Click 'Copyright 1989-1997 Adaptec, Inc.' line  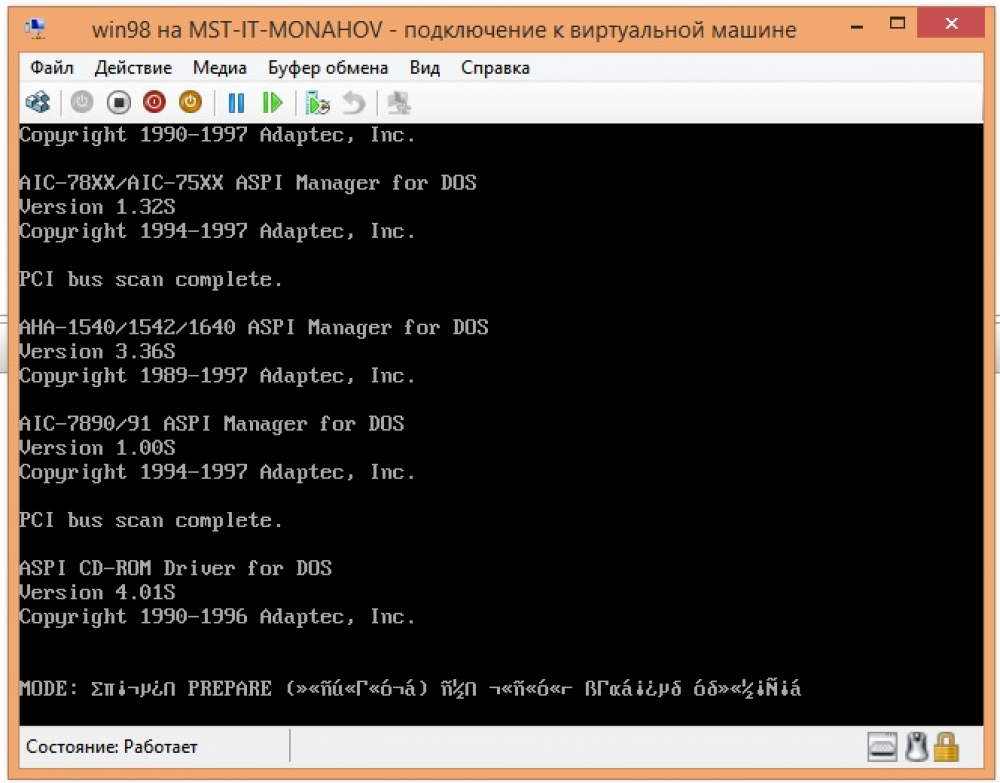(217, 376)
